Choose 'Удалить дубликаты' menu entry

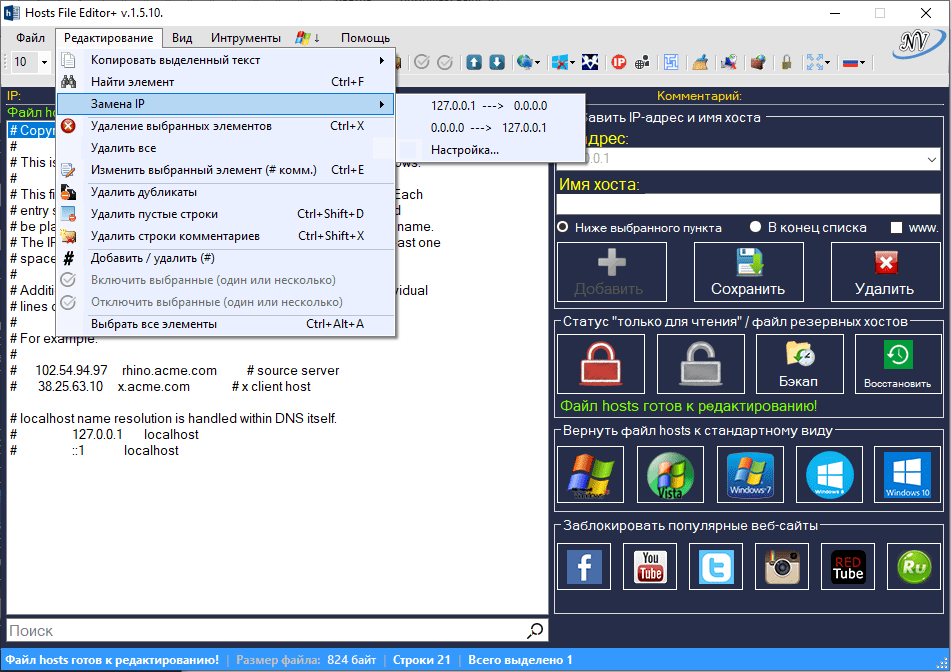coord(226,192)
